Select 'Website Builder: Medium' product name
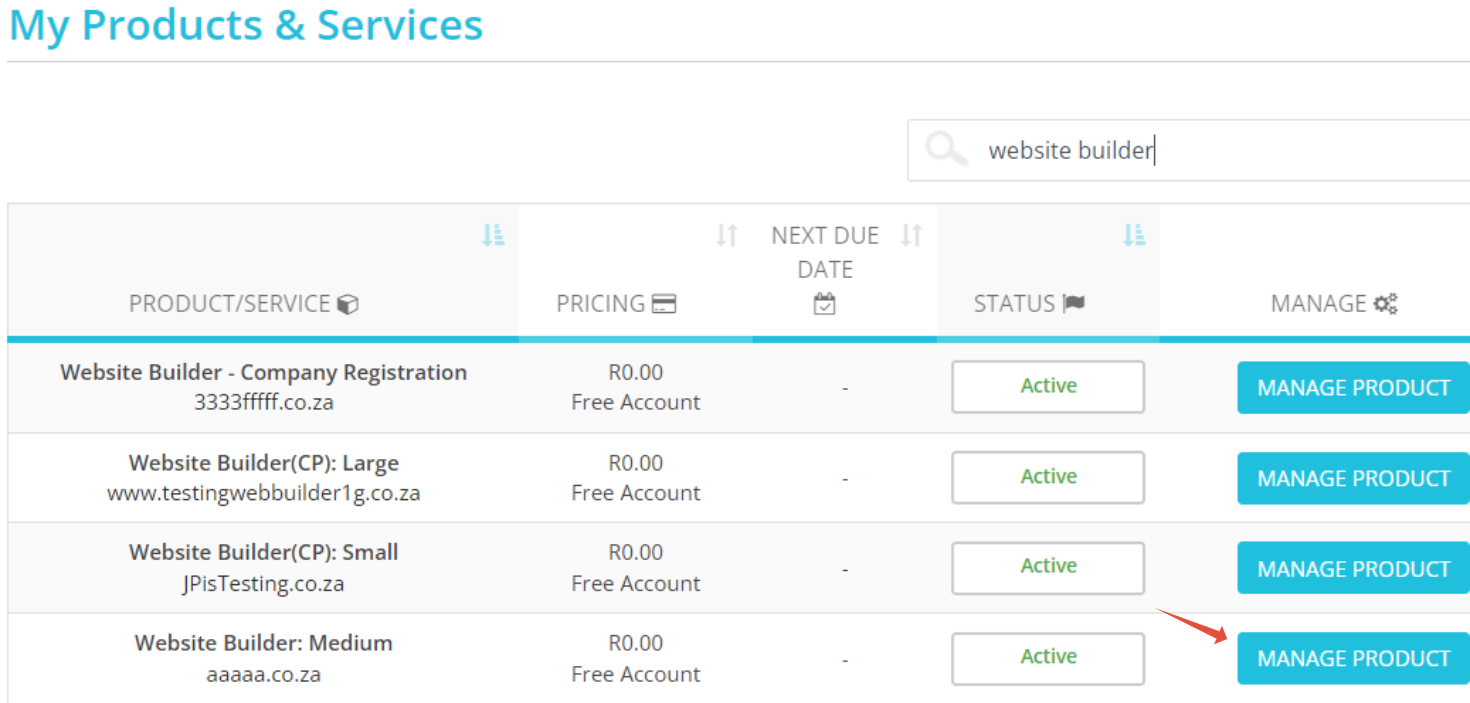 pyautogui.click(x=264, y=643)
